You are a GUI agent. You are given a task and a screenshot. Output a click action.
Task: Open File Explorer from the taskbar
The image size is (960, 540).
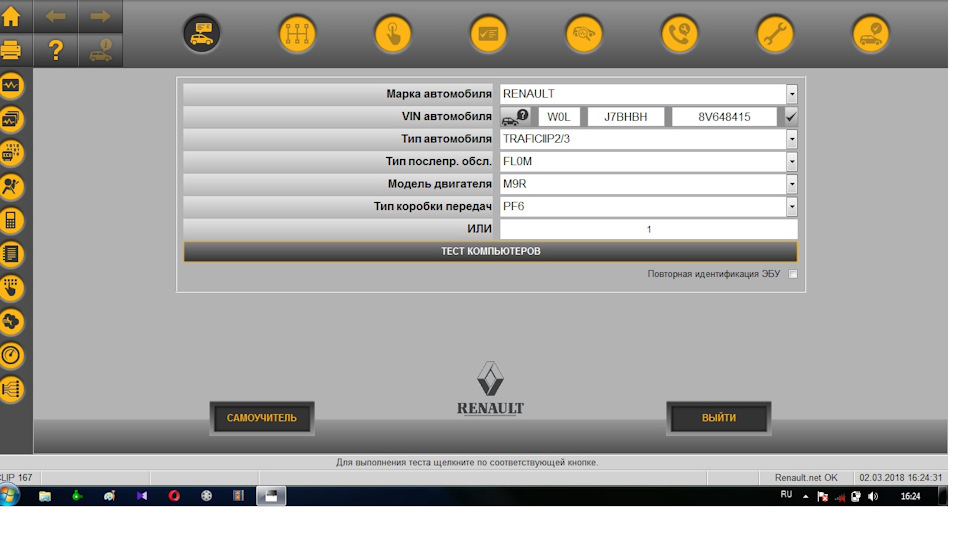coord(45,496)
